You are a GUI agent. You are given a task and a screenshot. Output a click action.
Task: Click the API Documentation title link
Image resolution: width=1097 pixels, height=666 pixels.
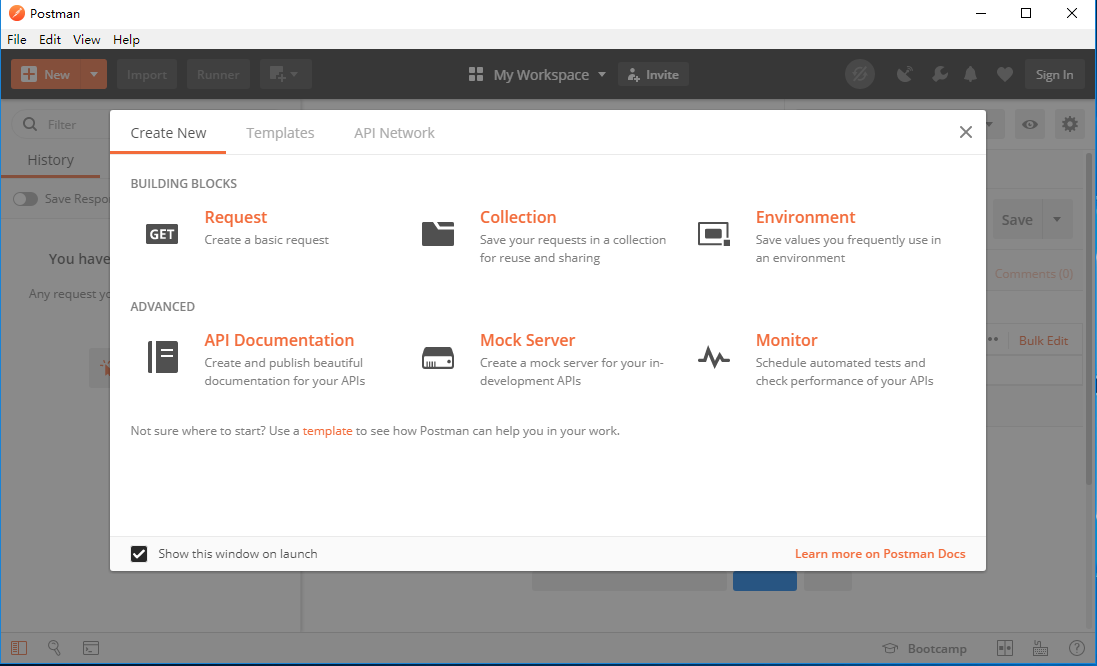(279, 341)
